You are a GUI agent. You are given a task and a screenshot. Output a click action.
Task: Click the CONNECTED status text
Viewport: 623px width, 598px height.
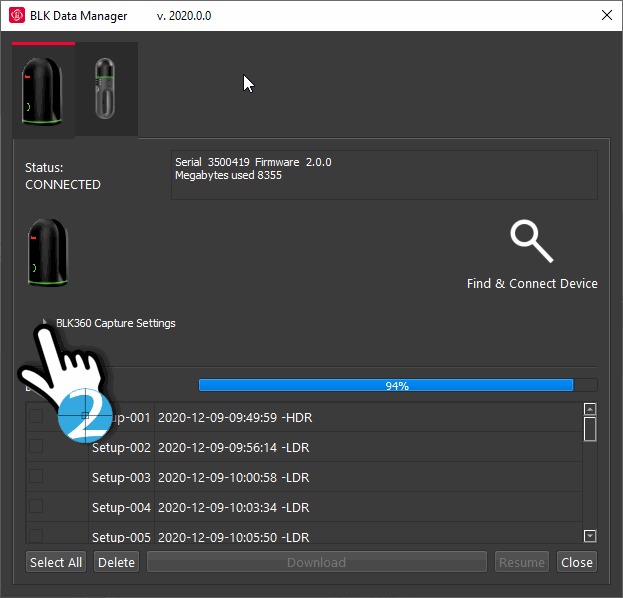[63, 185]
